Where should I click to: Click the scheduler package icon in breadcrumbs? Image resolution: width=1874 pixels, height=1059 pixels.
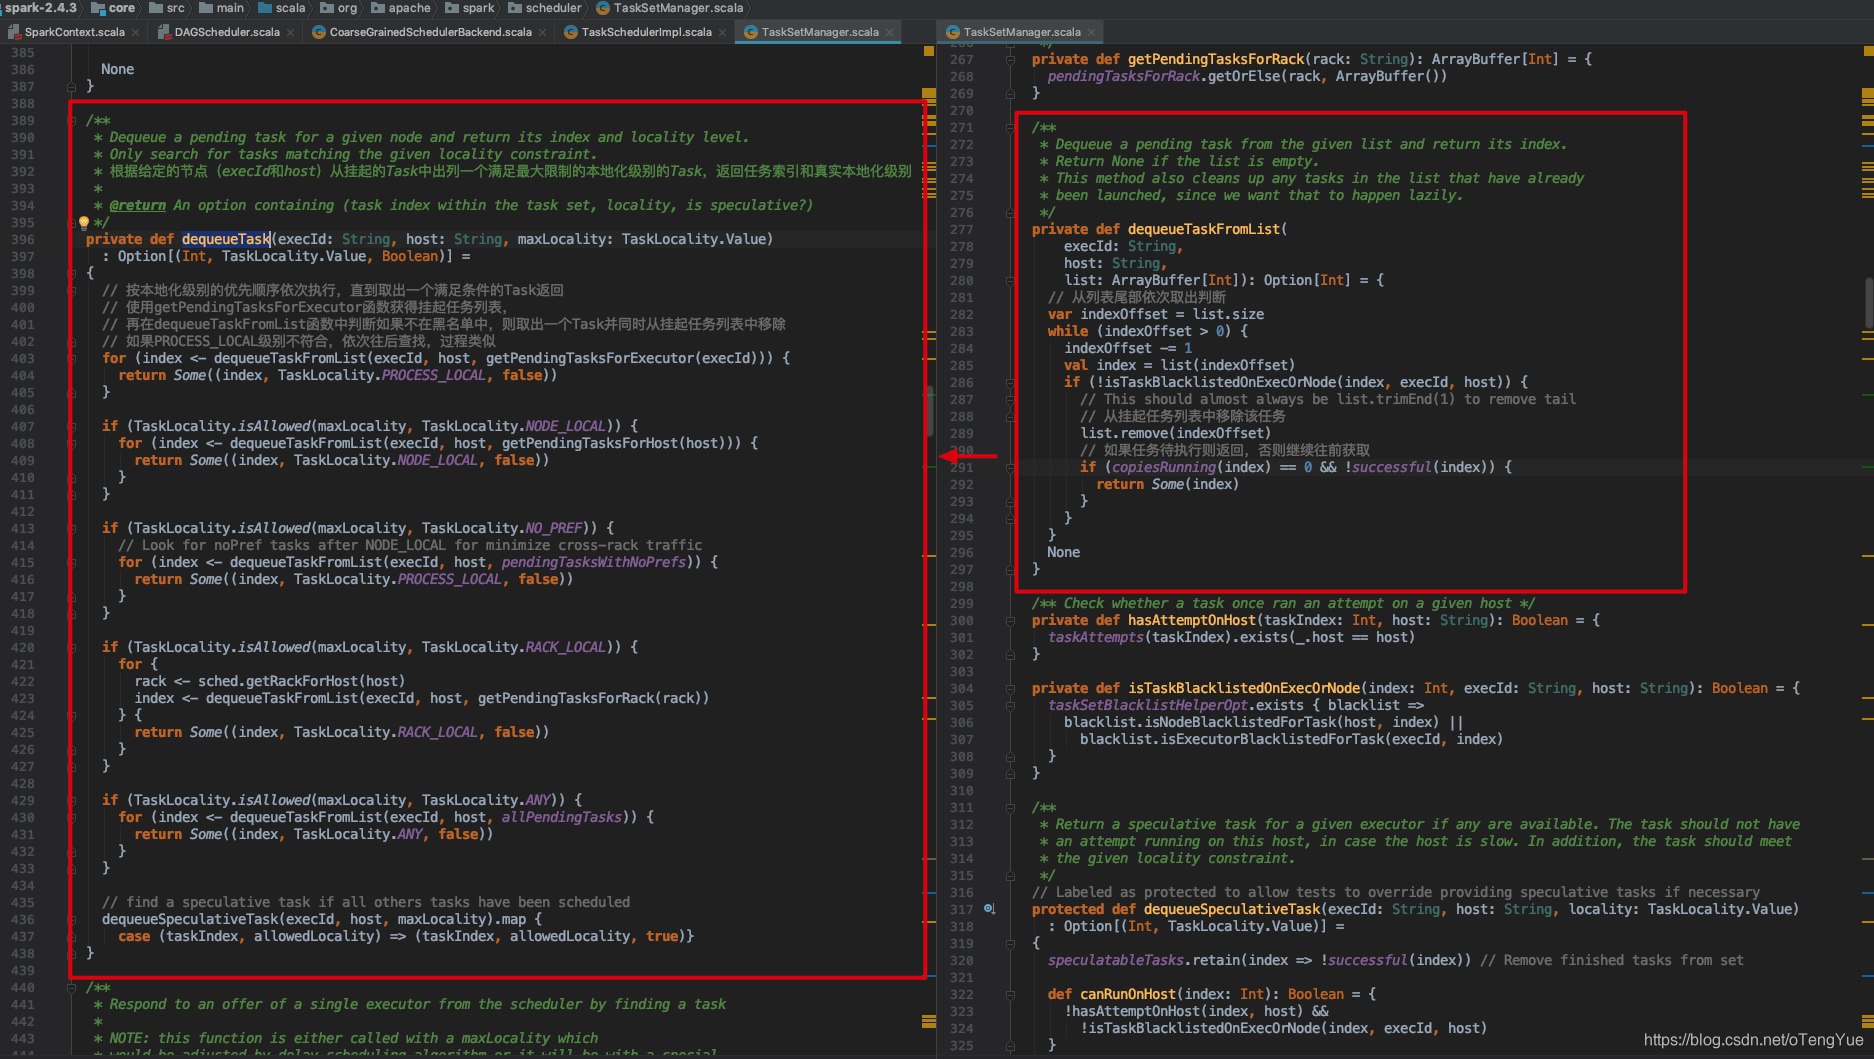(x=515, y=8)
